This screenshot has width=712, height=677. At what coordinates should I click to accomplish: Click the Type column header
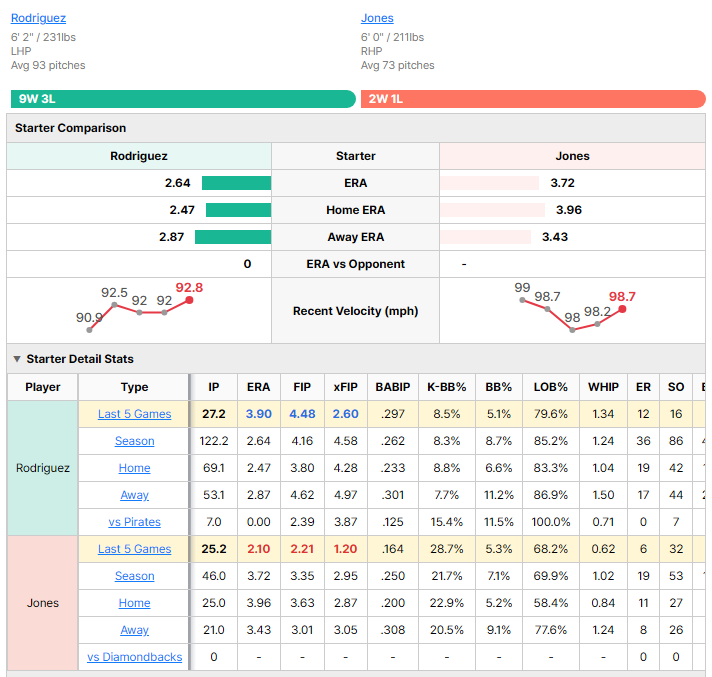(x=134, y=387)
